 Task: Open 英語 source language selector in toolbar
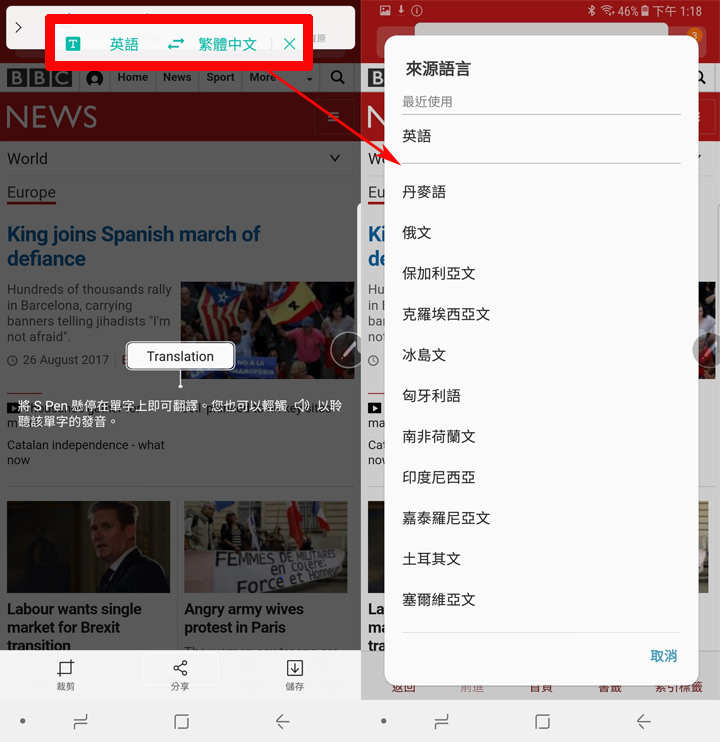tap(125, 44)
